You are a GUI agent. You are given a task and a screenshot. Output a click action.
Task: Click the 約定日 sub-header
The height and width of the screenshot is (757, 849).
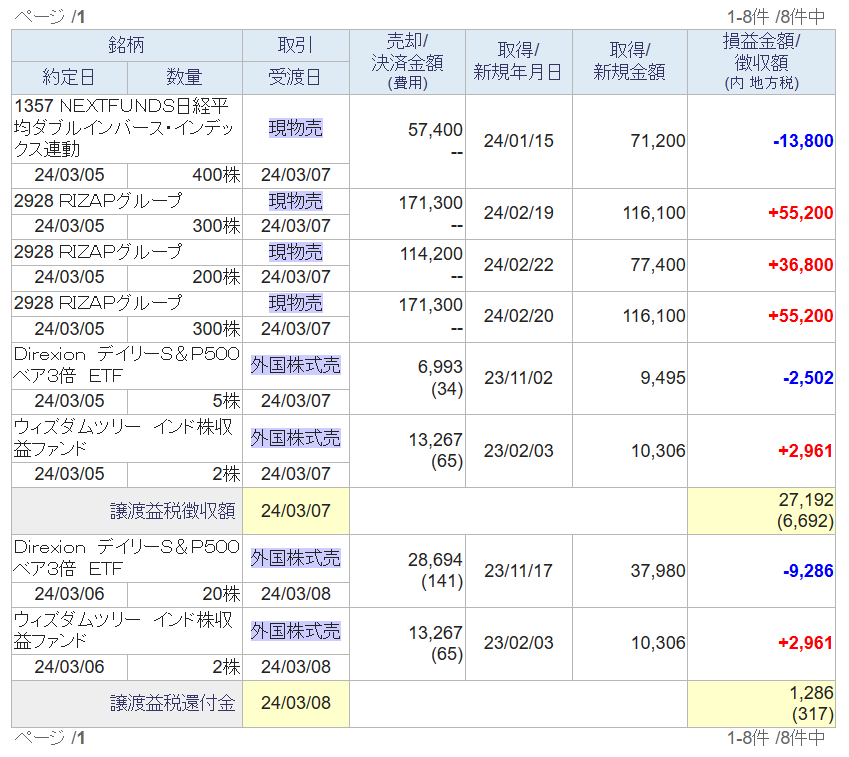pos(69,78)
